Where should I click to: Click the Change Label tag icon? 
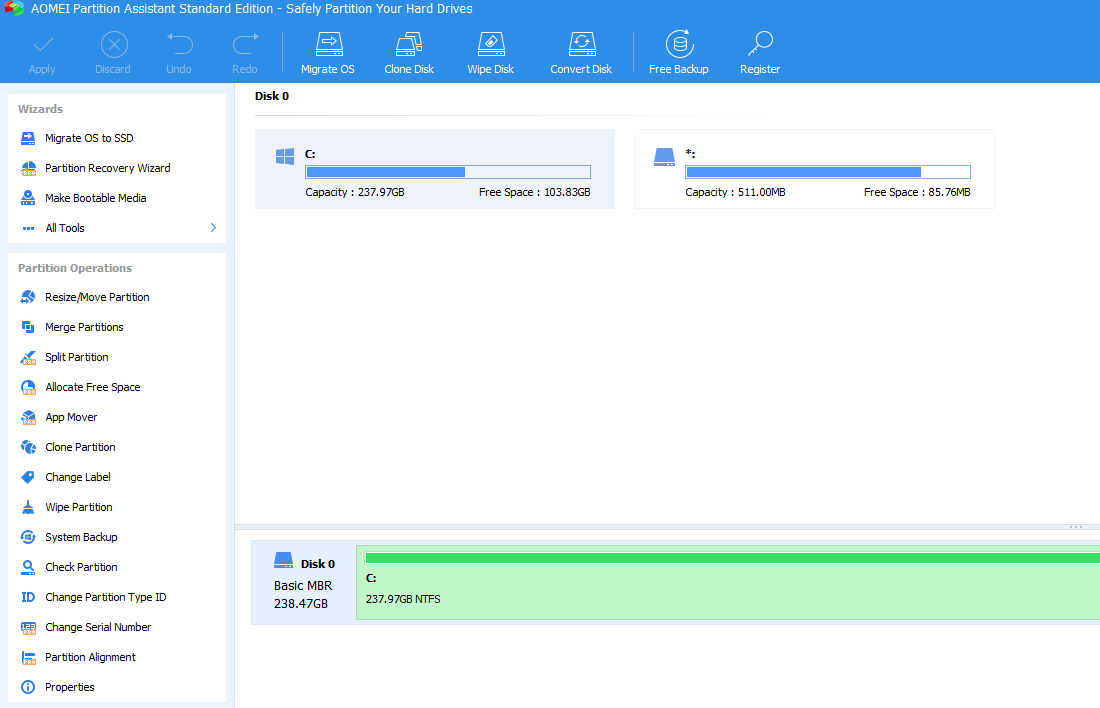[x=28, y=477]
